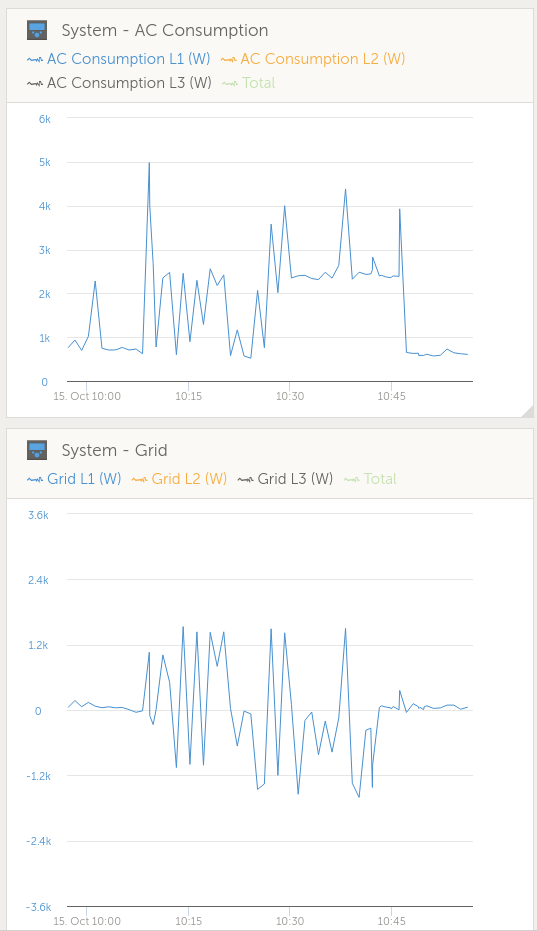Image resolution: width=537 pixels, height=931 pixels.
Task: Click the 10:45 marker on AC Consumption axis
Action: 391,396
